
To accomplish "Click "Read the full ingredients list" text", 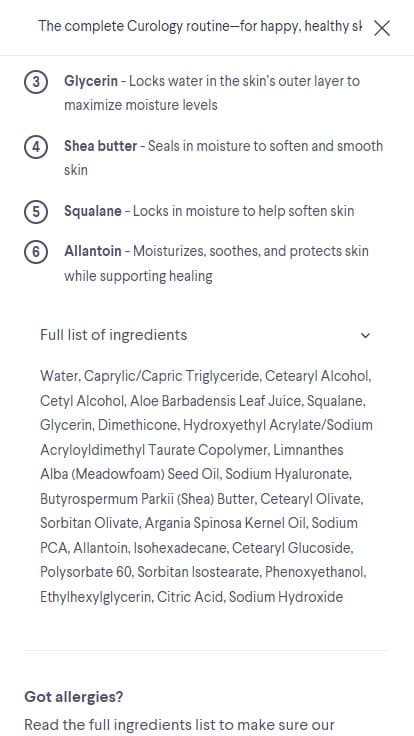I will point(115,725).
